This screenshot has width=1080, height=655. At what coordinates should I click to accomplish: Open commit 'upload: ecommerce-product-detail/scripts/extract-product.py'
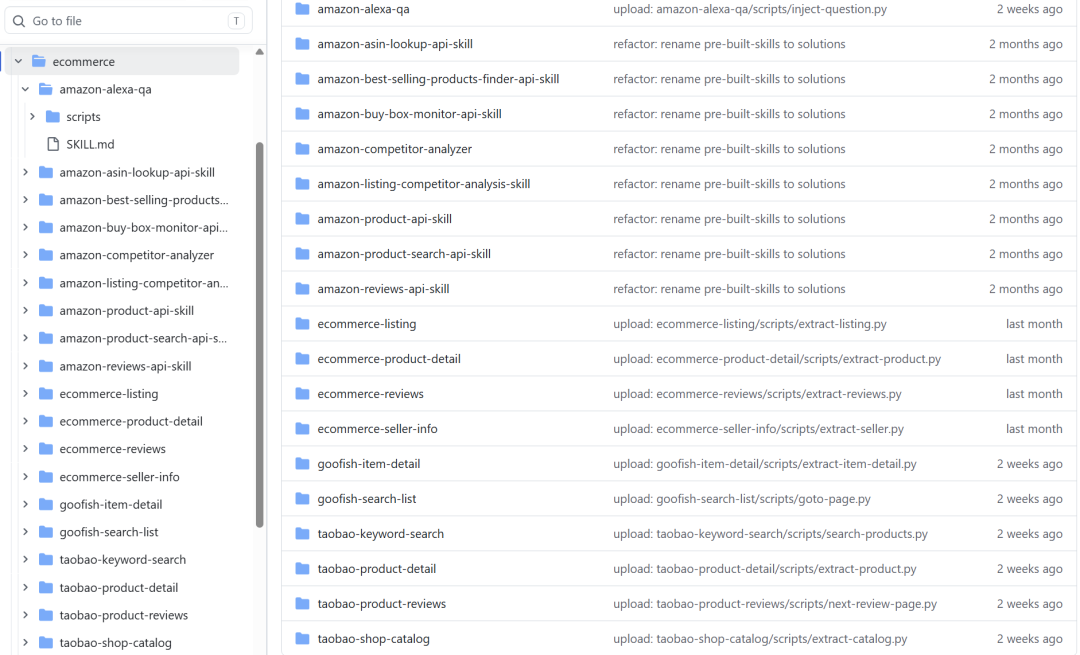click(x=777, y=359)
